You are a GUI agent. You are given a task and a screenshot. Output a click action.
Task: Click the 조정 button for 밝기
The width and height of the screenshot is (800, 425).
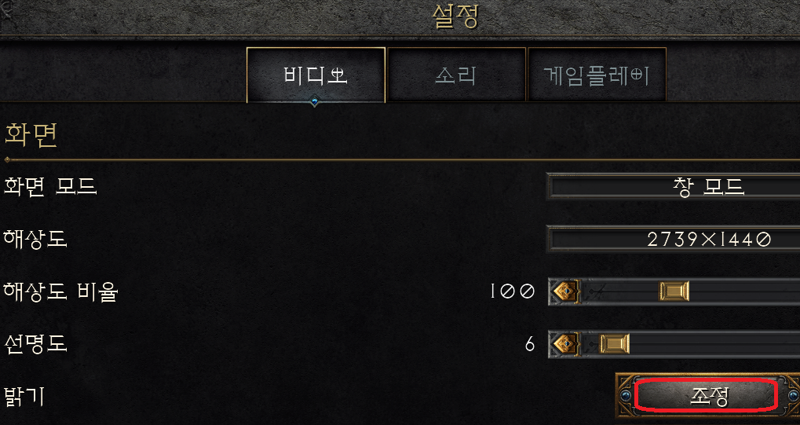click(x=709, y=396)
